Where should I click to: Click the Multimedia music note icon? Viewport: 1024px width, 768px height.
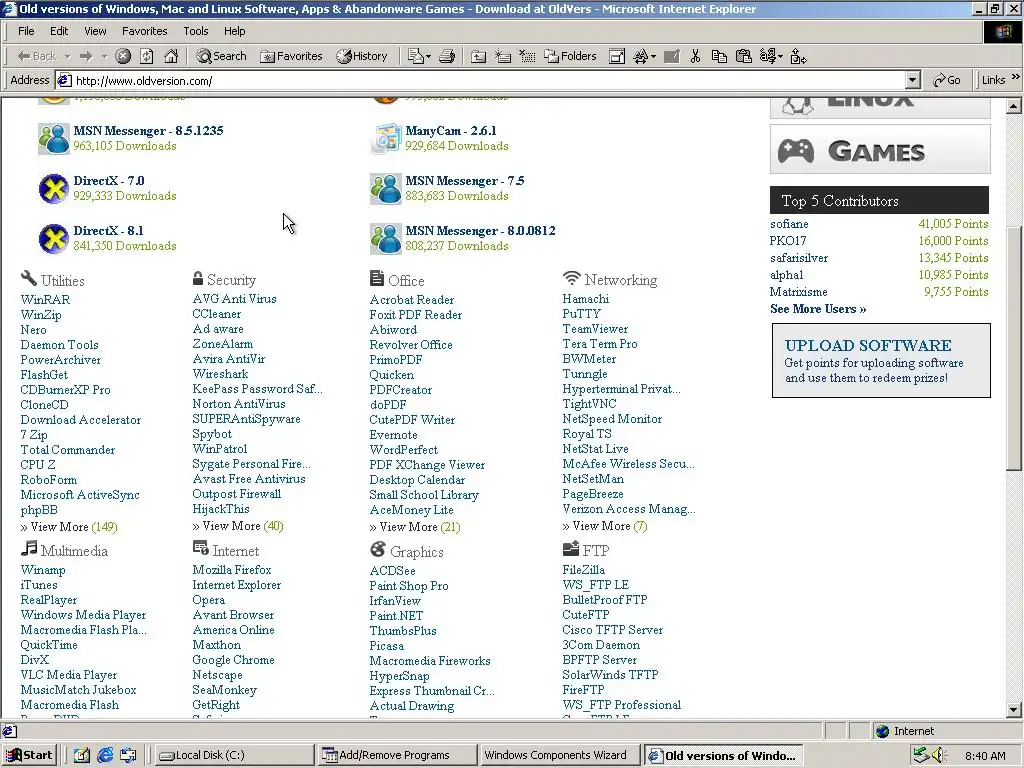29,549
